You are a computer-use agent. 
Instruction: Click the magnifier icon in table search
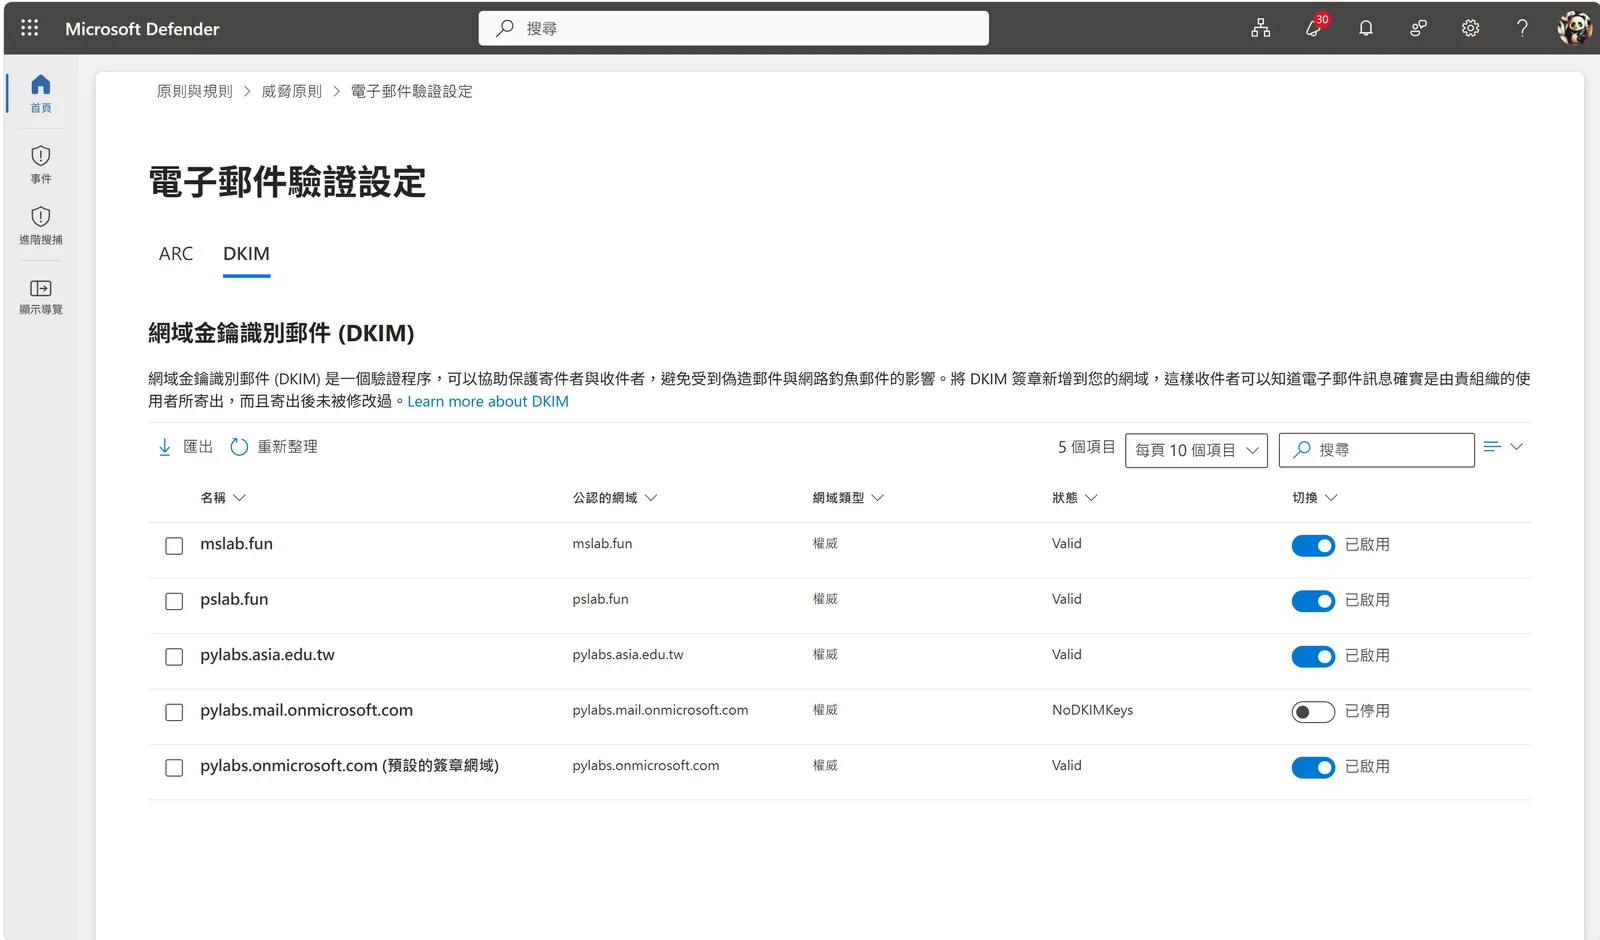click(x=1302, y=450)
